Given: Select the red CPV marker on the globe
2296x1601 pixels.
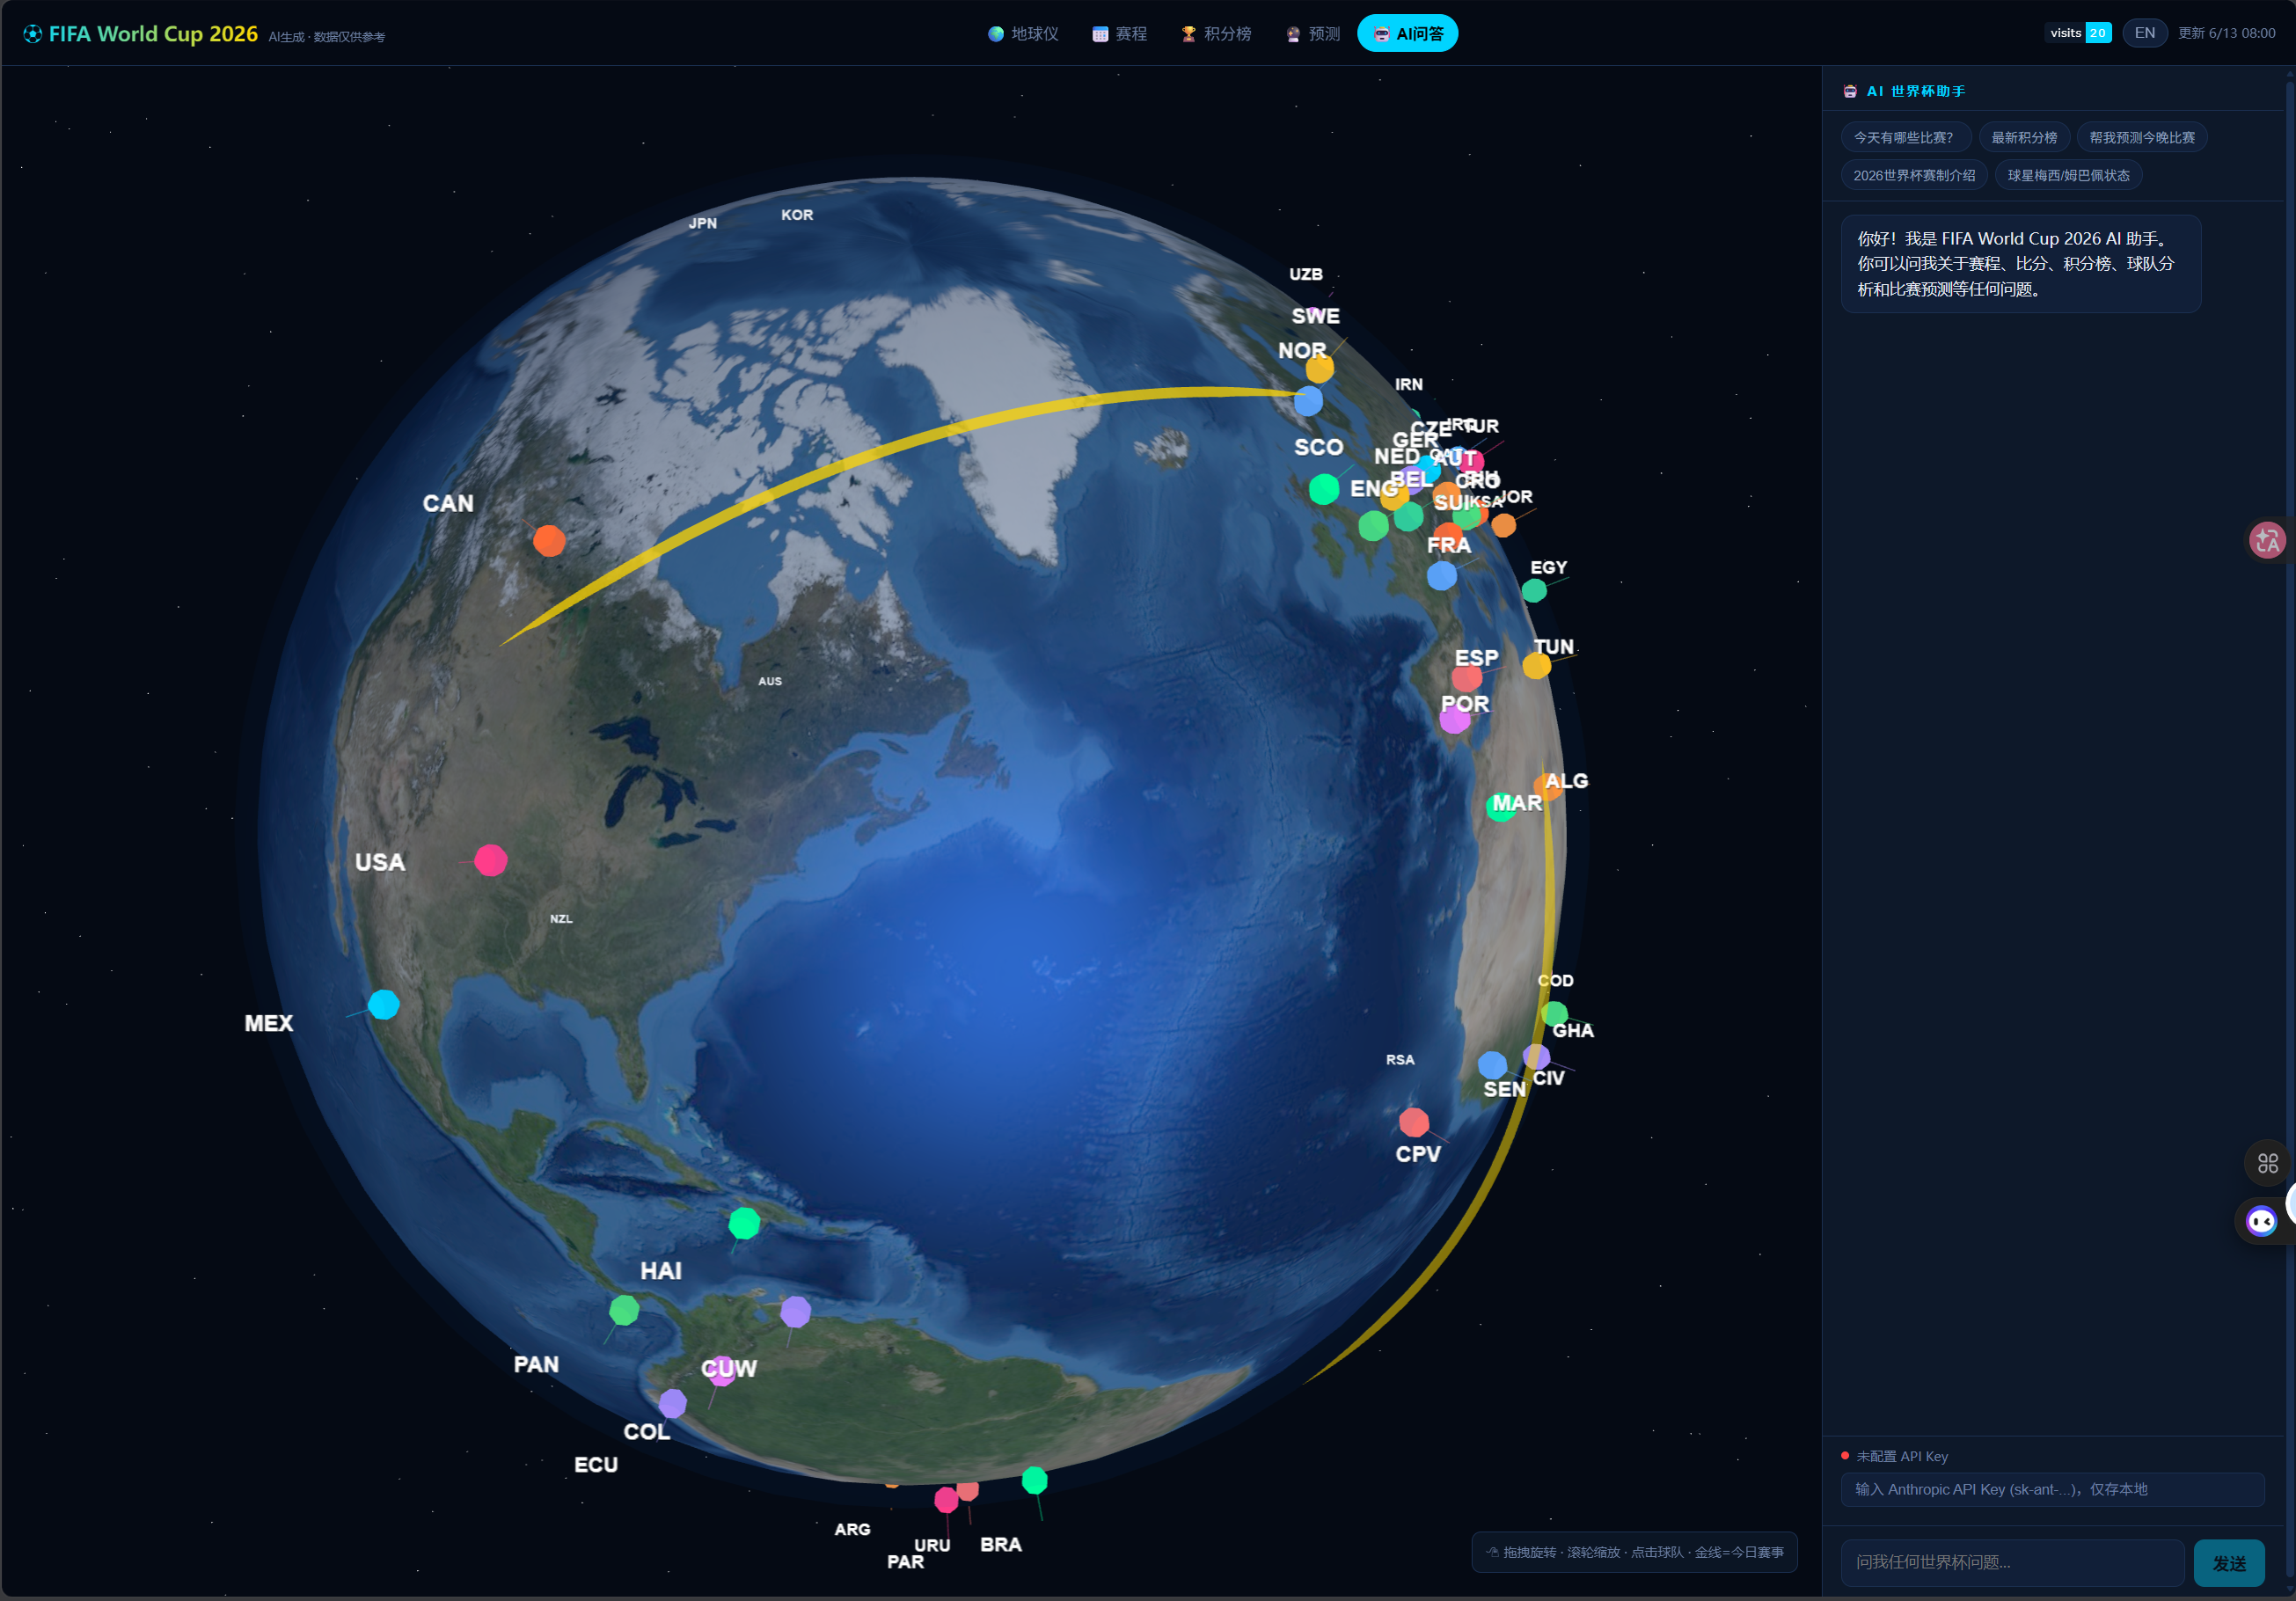Looking at the screenshot, I should tap(1414, 1122).
